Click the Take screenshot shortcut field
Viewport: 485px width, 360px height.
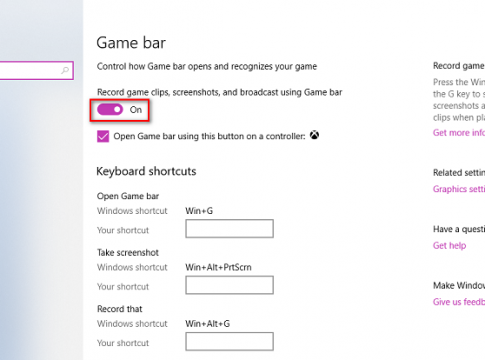(230, 285)
